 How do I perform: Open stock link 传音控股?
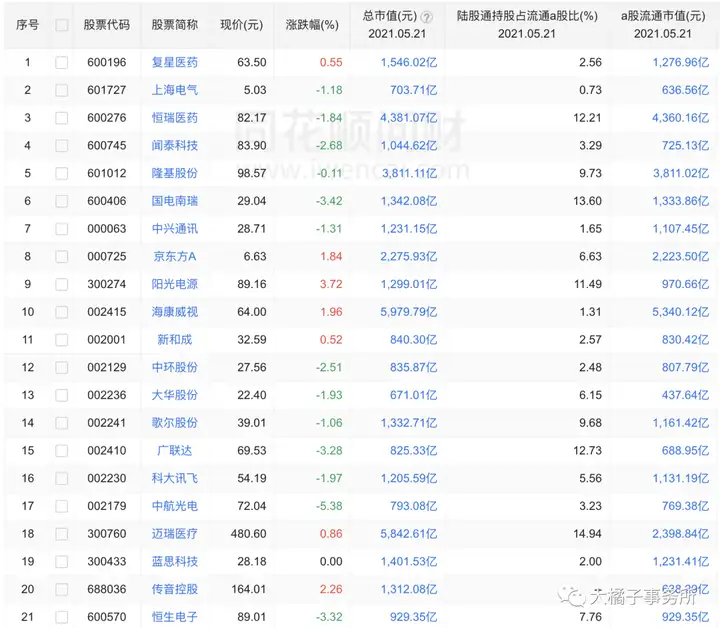(x=174, y=589)
